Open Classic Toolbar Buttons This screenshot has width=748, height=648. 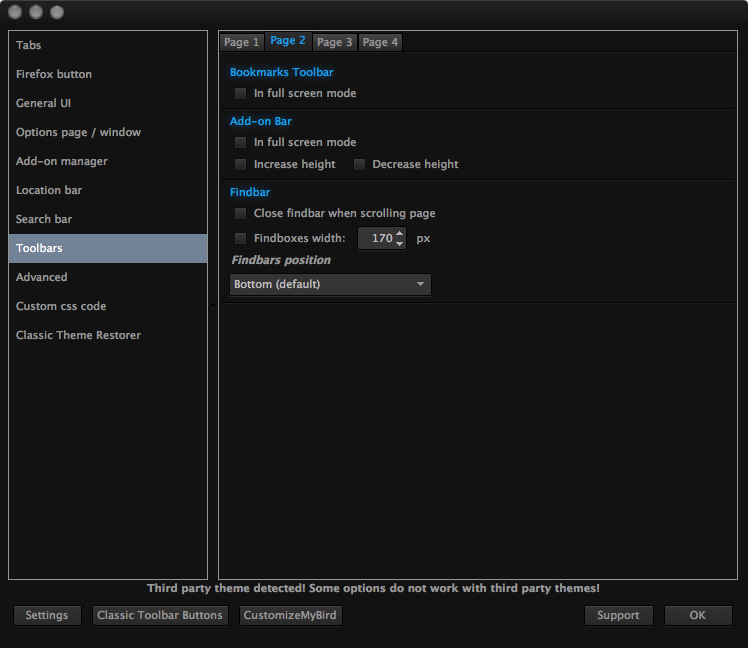(x=160, y=615)
